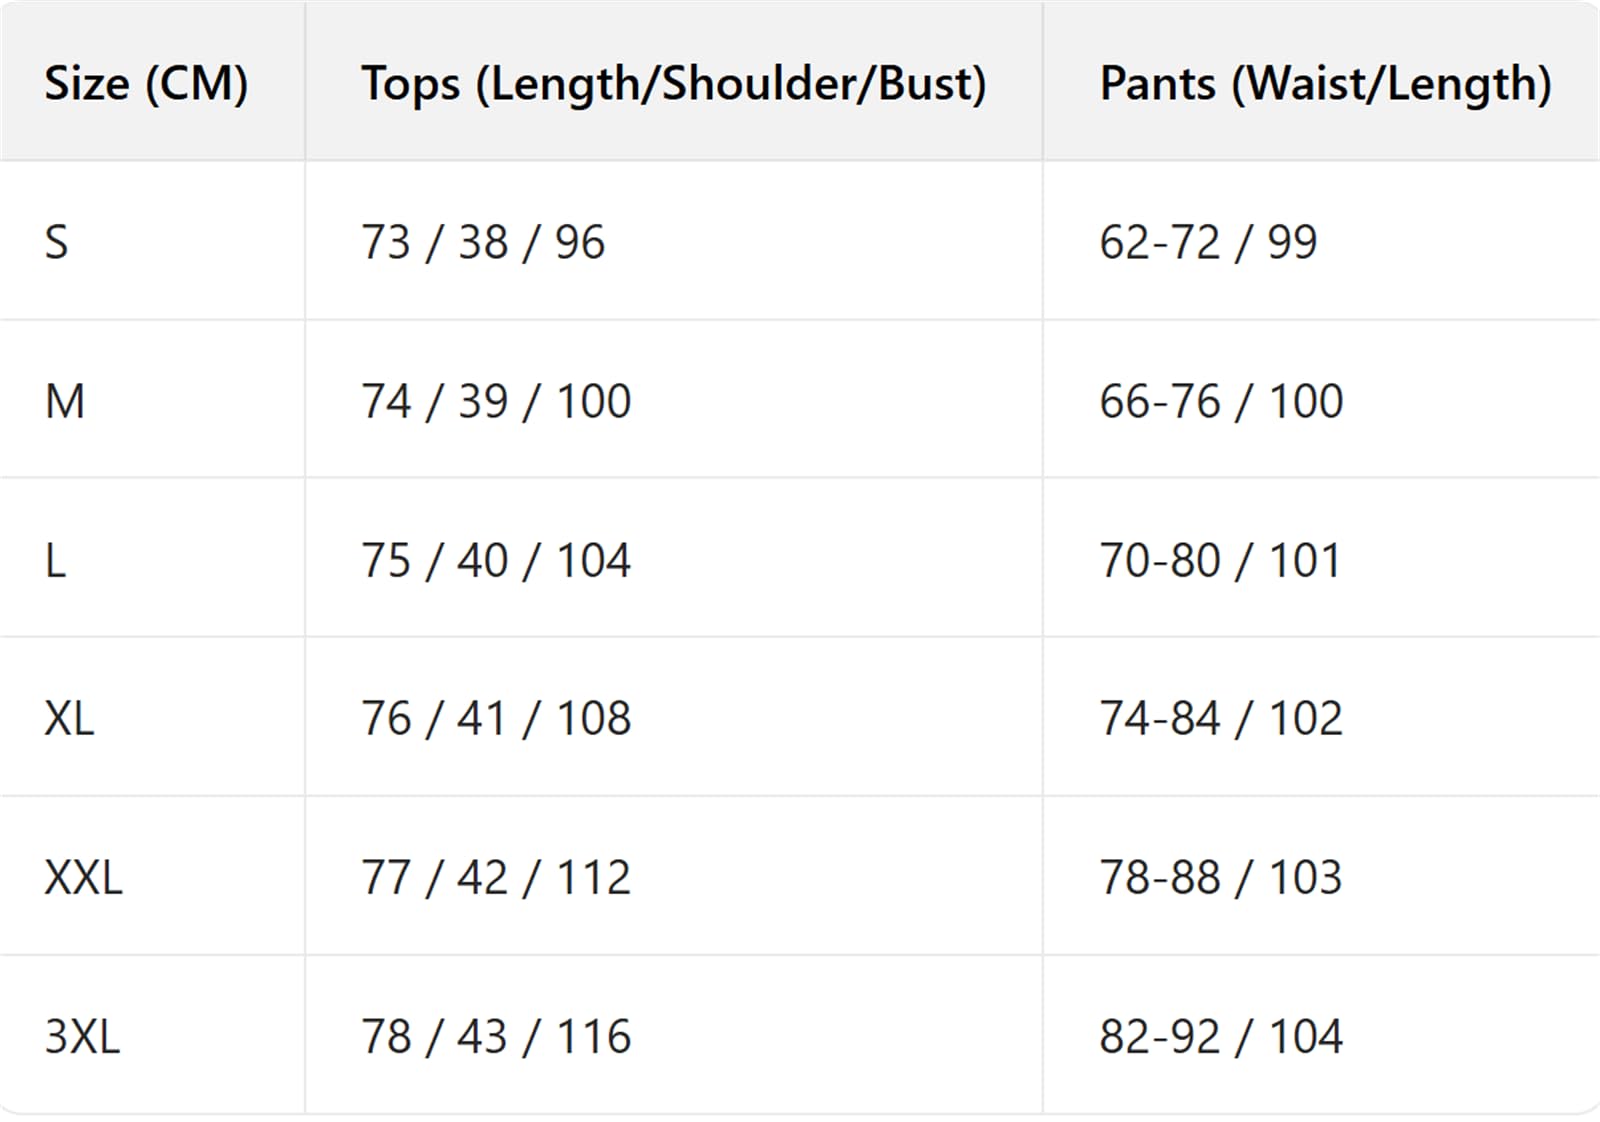Click the XL size row label
1600x1122 pixels.
click(69, 718)
